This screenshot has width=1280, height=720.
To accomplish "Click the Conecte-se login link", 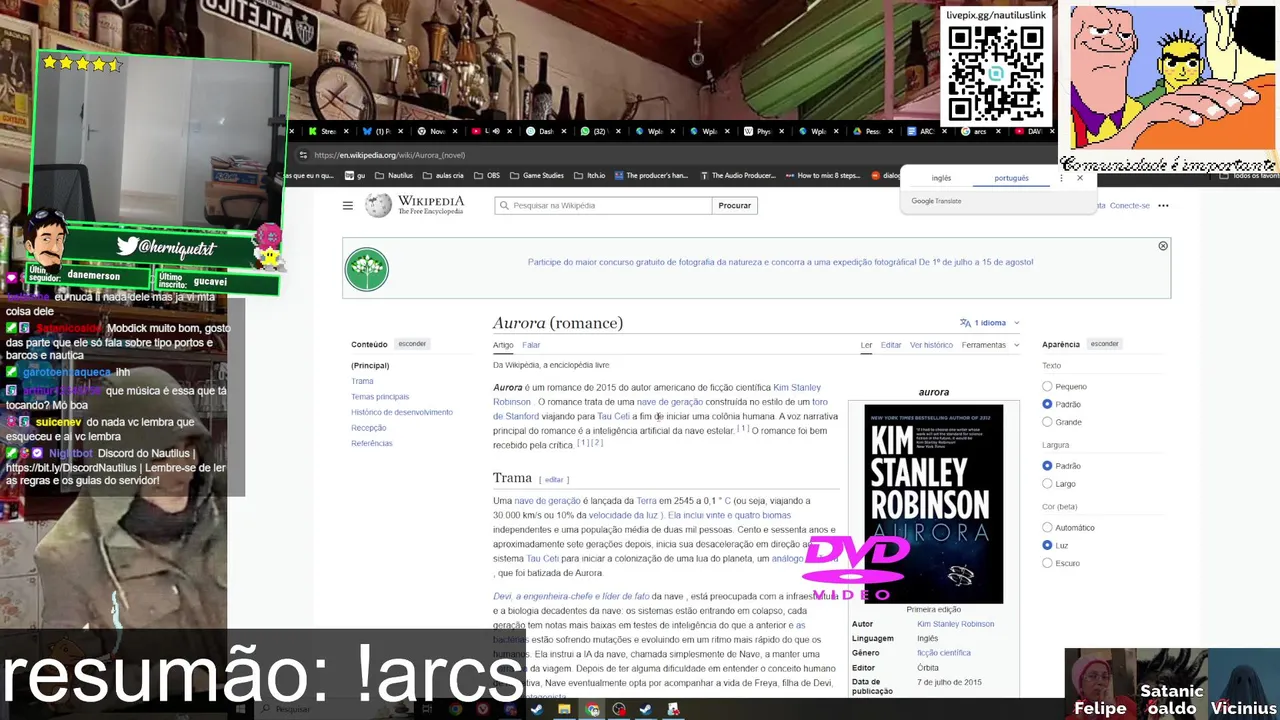I will tap(1129, 206).
